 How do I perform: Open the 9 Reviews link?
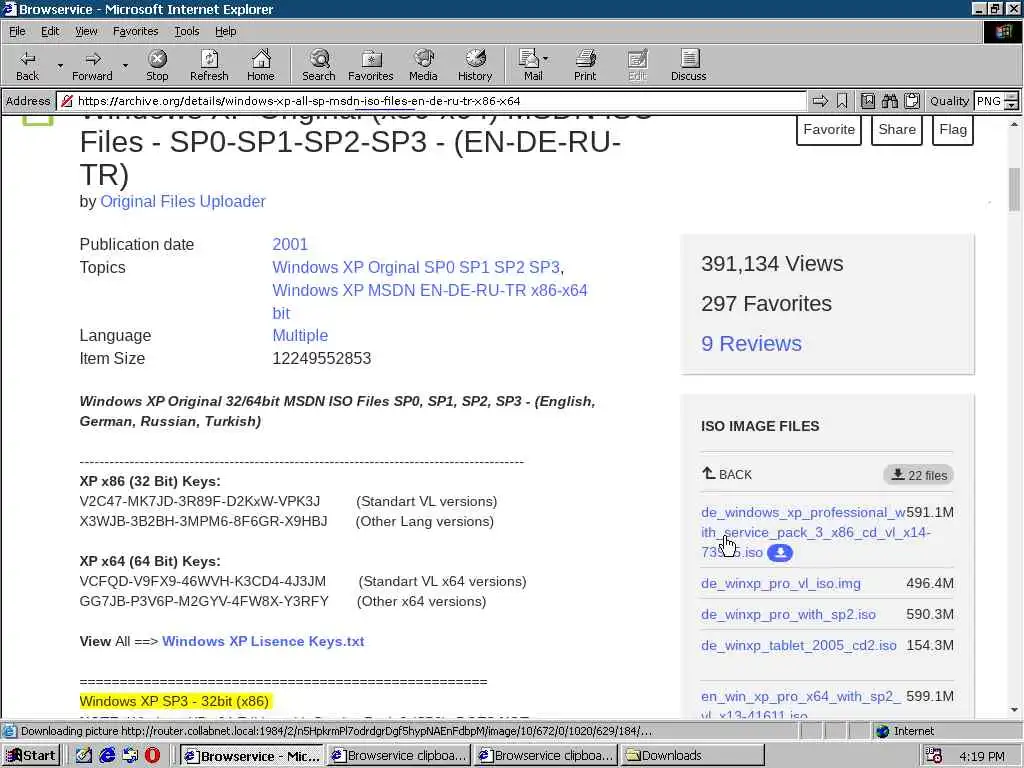(x=751, y=344)
